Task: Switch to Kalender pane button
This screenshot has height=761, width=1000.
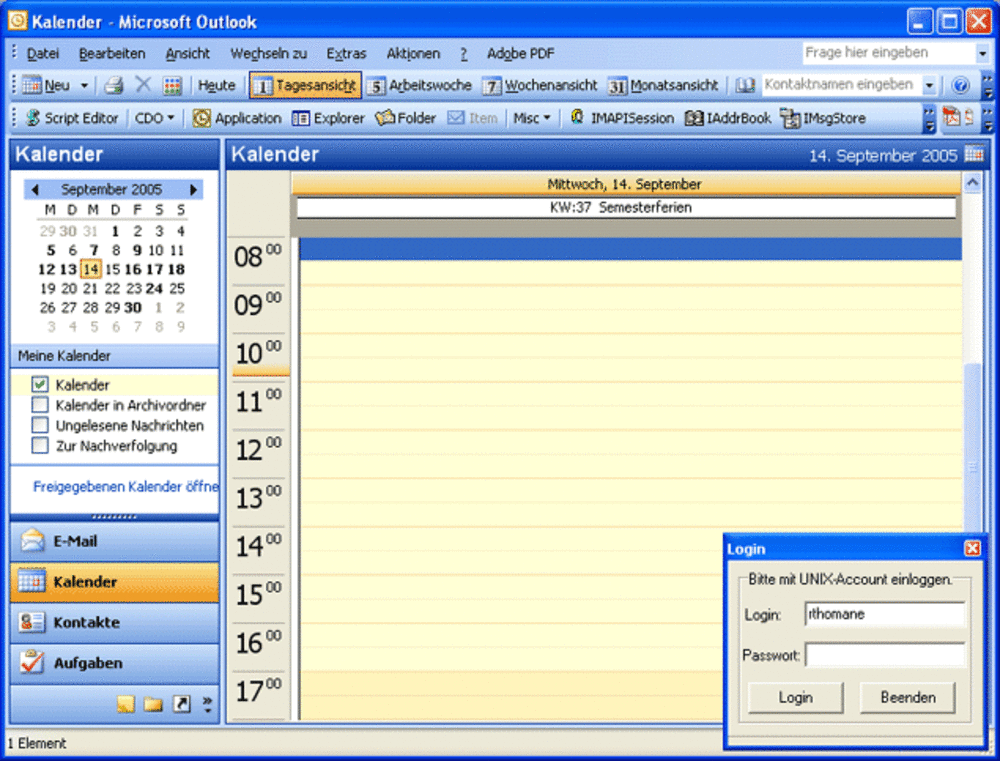Action: [115, 582]
